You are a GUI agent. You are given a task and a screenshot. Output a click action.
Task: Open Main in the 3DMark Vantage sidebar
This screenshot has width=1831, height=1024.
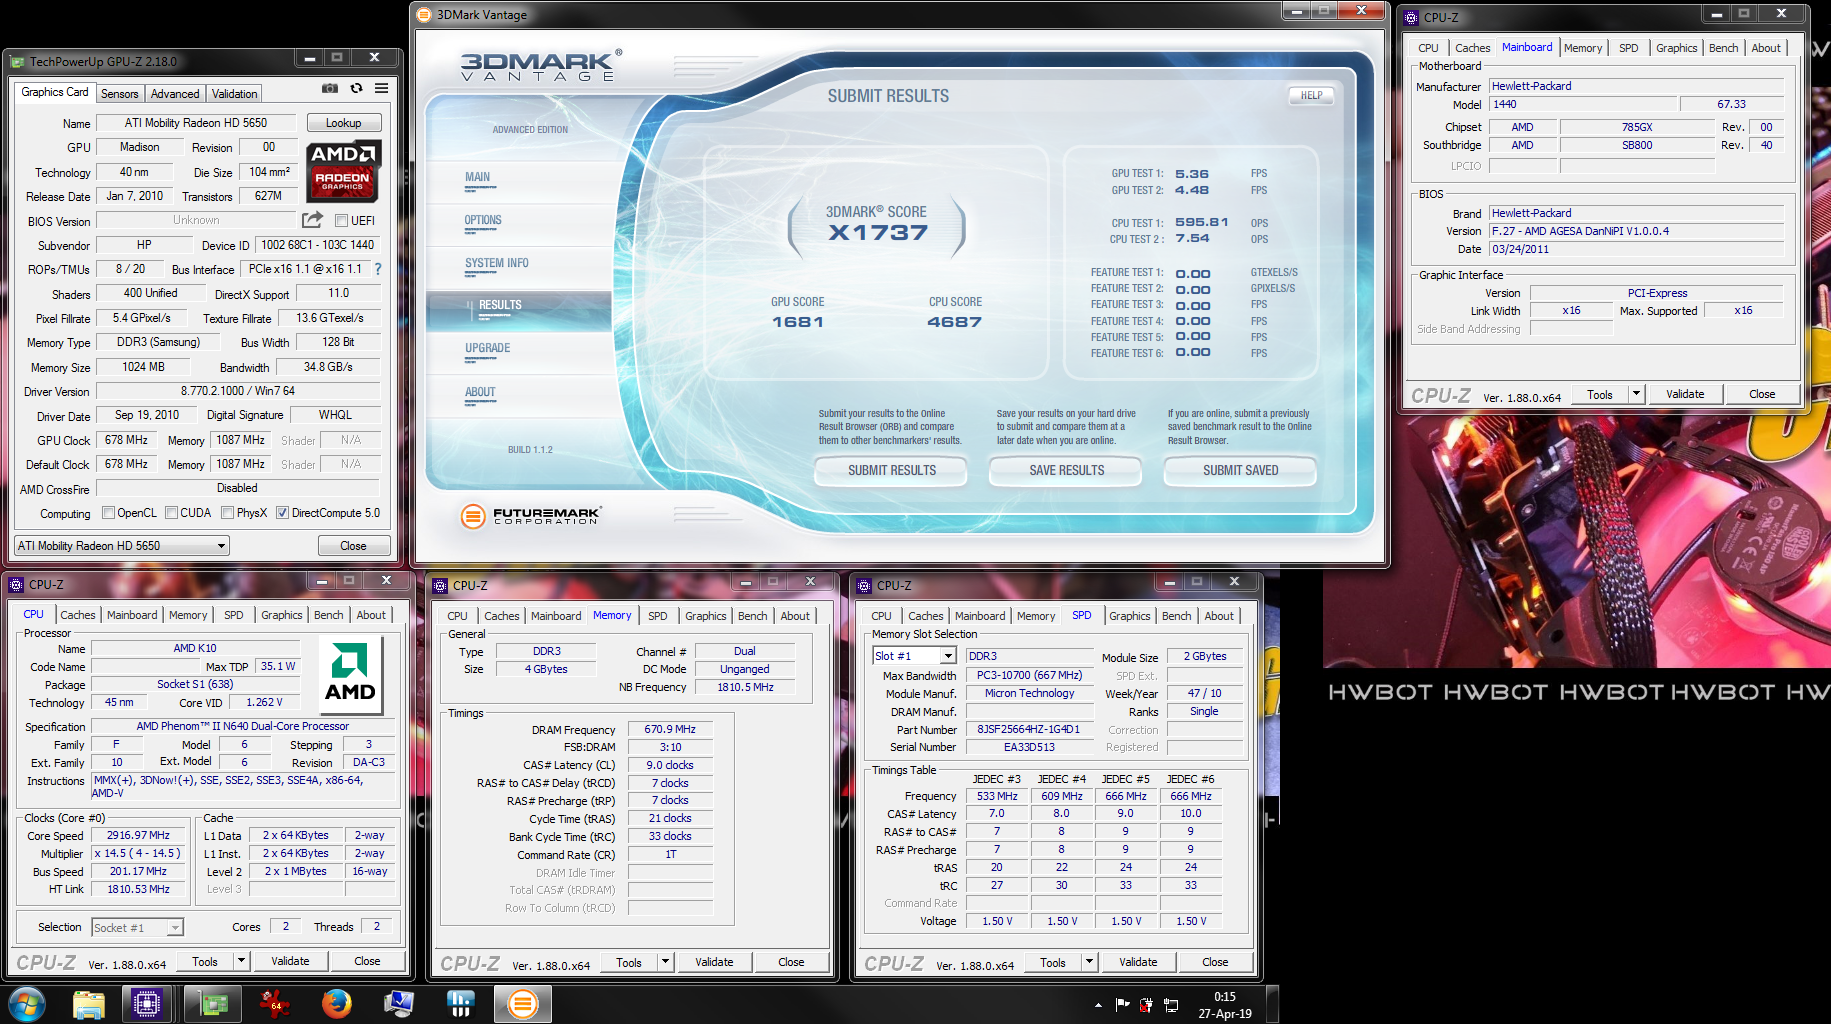click(x=477, y=177)
